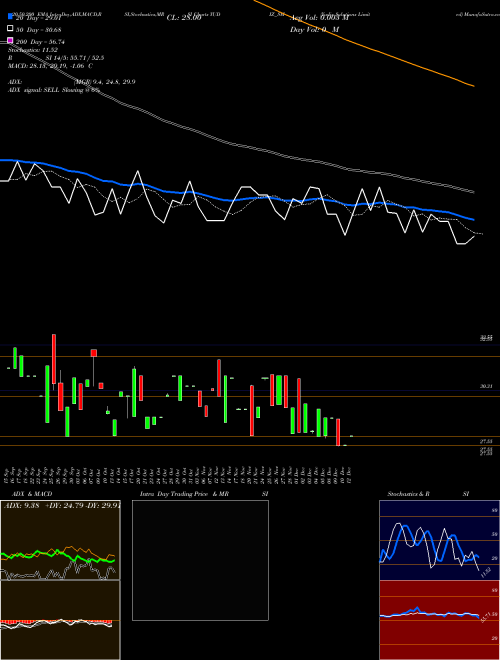Click the MACD panel with red histogram

(x=60, y=620)
